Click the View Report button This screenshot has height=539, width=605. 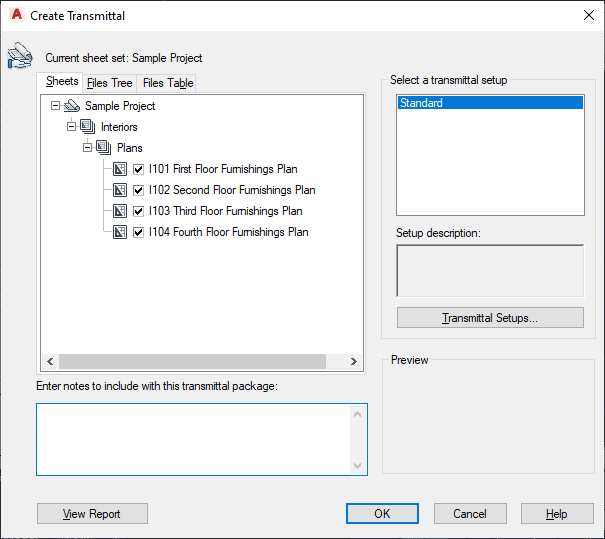[x=92, y=514]
